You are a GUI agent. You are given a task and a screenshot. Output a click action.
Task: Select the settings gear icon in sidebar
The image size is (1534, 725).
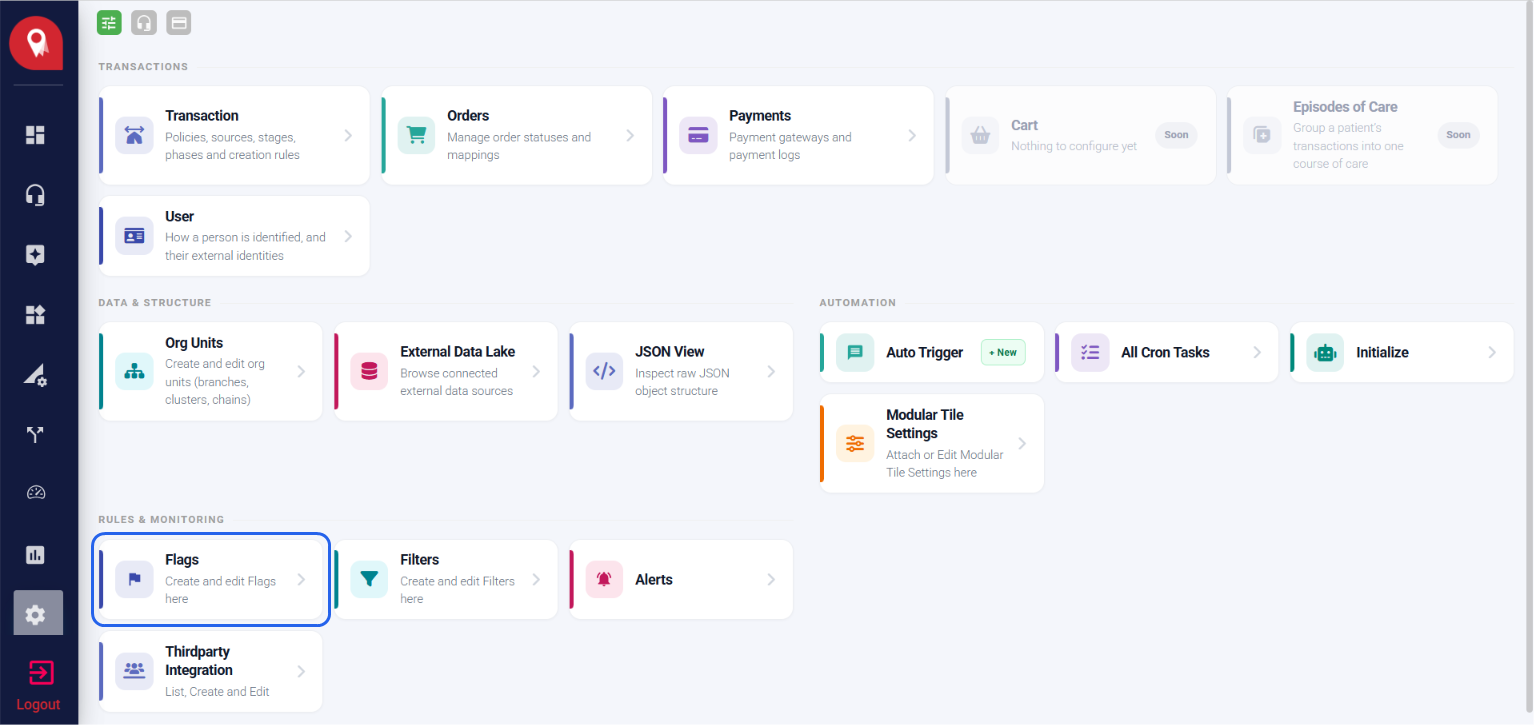[37, 614]
